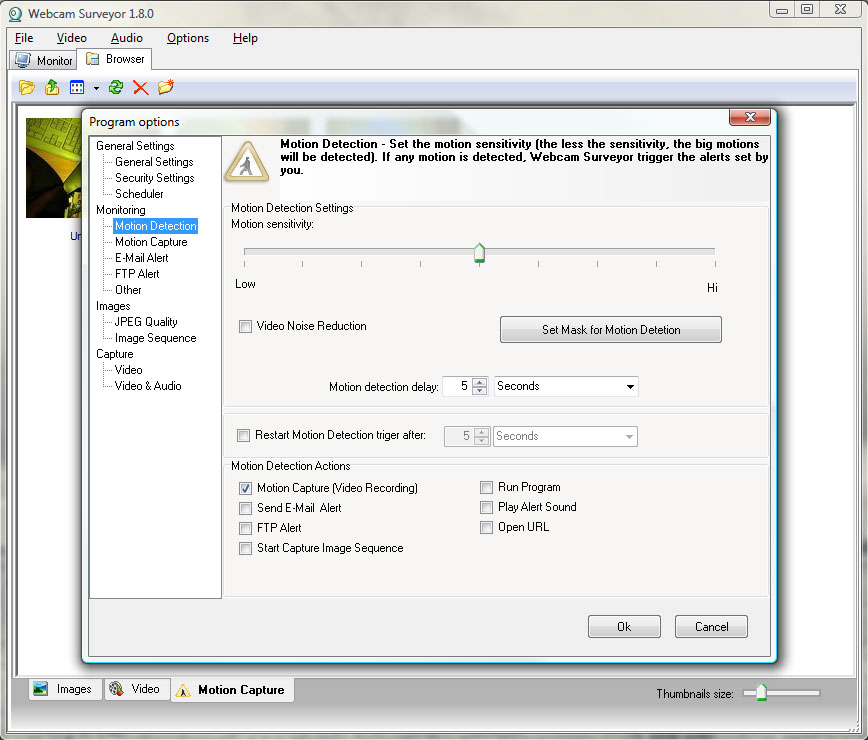Select FTP Alert in the options tree
The width and height of the screenshot is (868, 740).
(137, 275)
